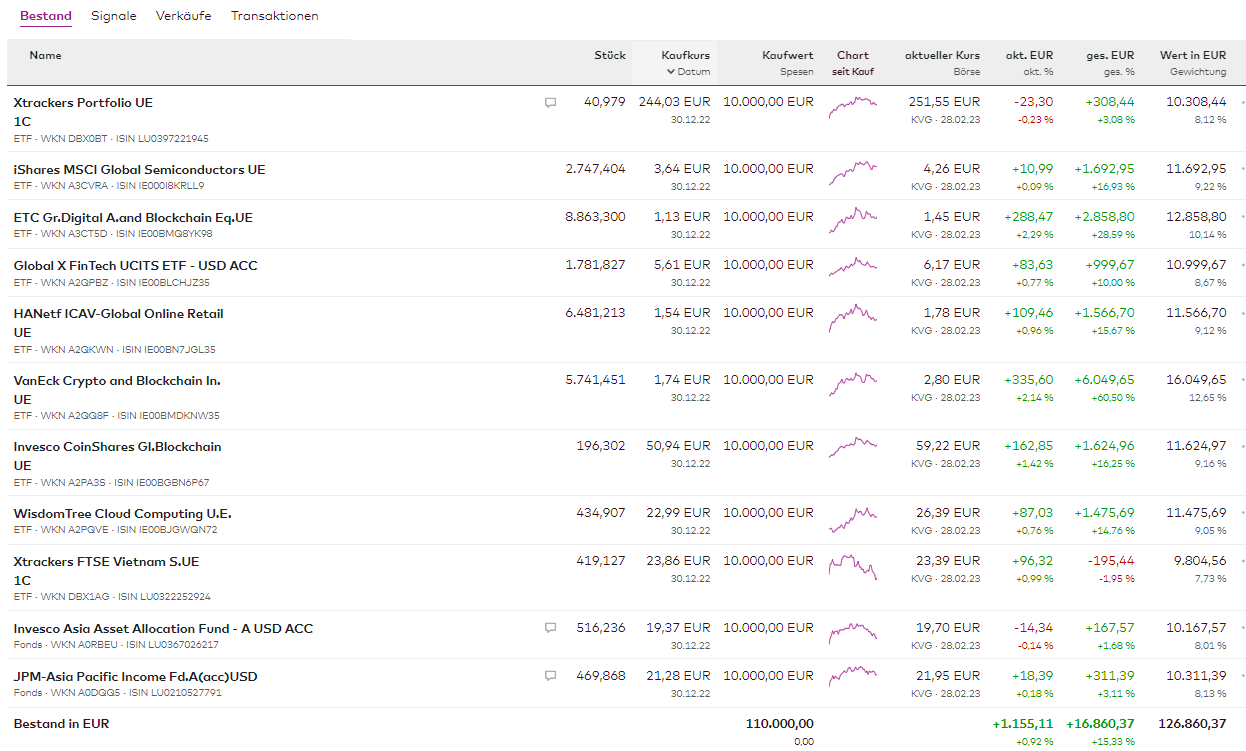Viewport: 1246px width, 751px height.
Task: Sort by the Wert in EUR column header
Action: pyautogui.click(x=1192, y=56)
